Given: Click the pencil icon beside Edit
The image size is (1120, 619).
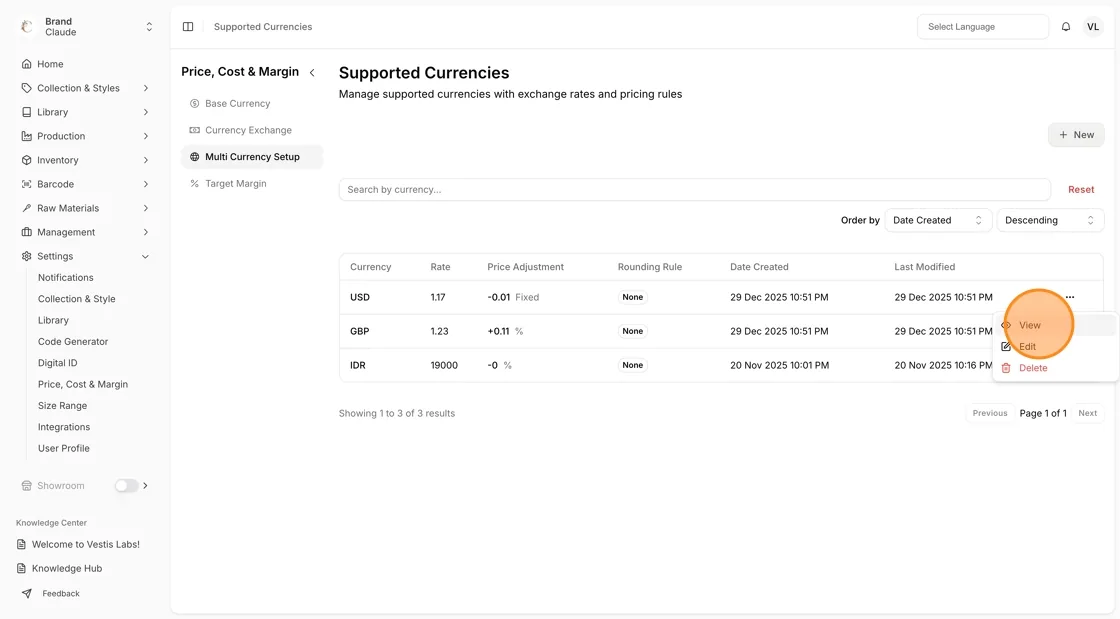Looking at the screenshot, I should (1006, 346).
